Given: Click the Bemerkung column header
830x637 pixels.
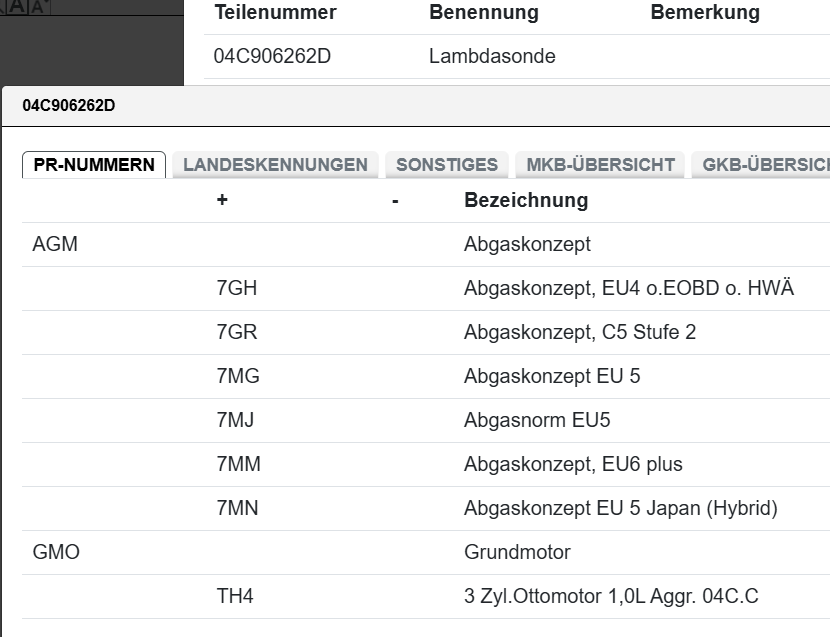Looking at the screenshot, I should tap(704, 13).
